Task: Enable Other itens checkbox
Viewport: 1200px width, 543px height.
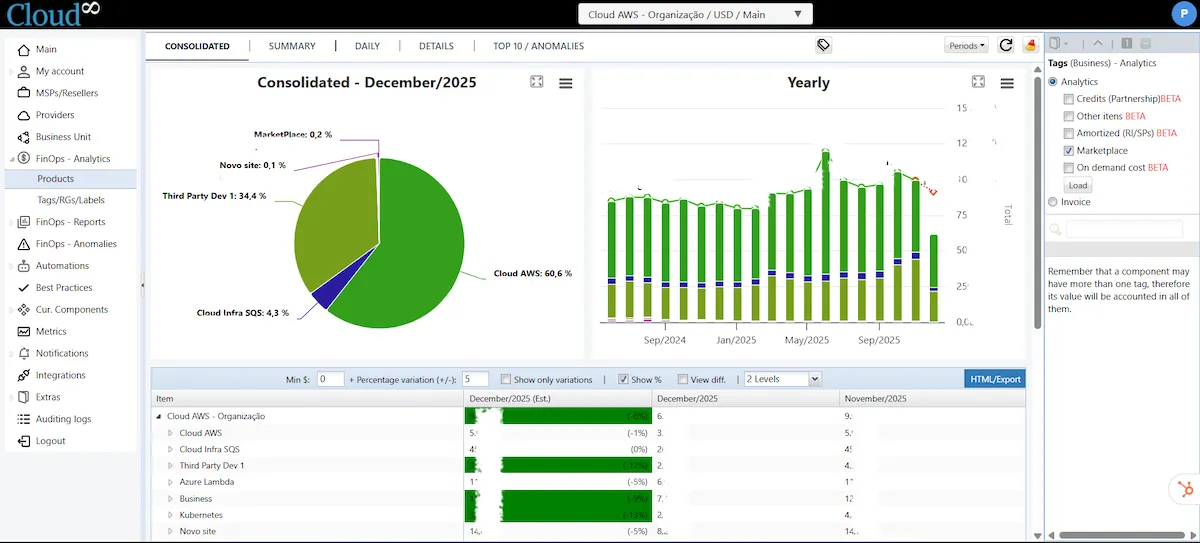Action: 1069,116
